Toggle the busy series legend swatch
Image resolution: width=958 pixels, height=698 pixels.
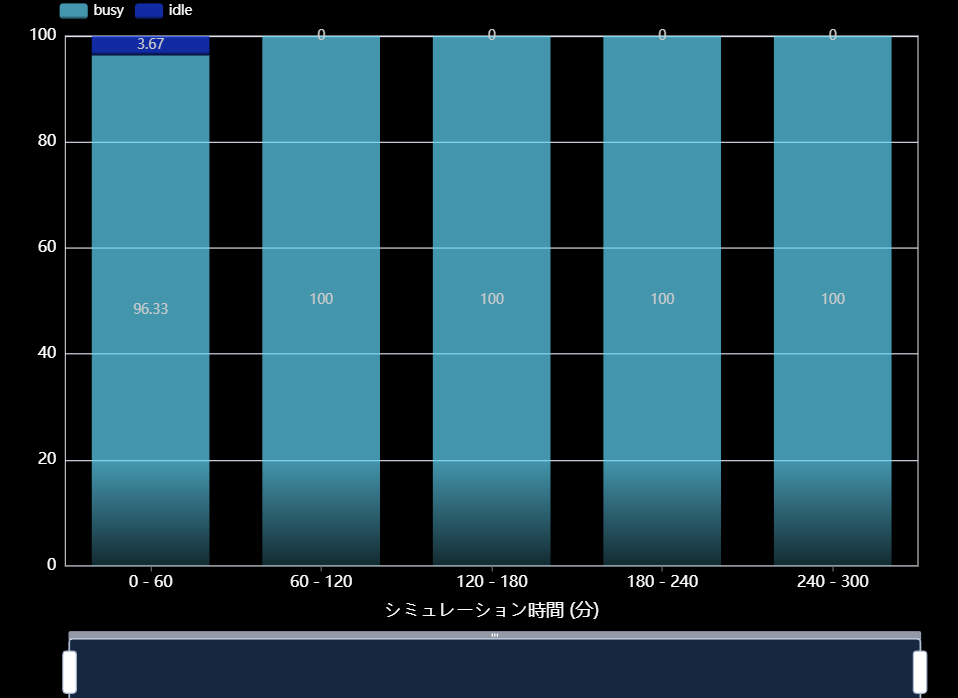73,11
